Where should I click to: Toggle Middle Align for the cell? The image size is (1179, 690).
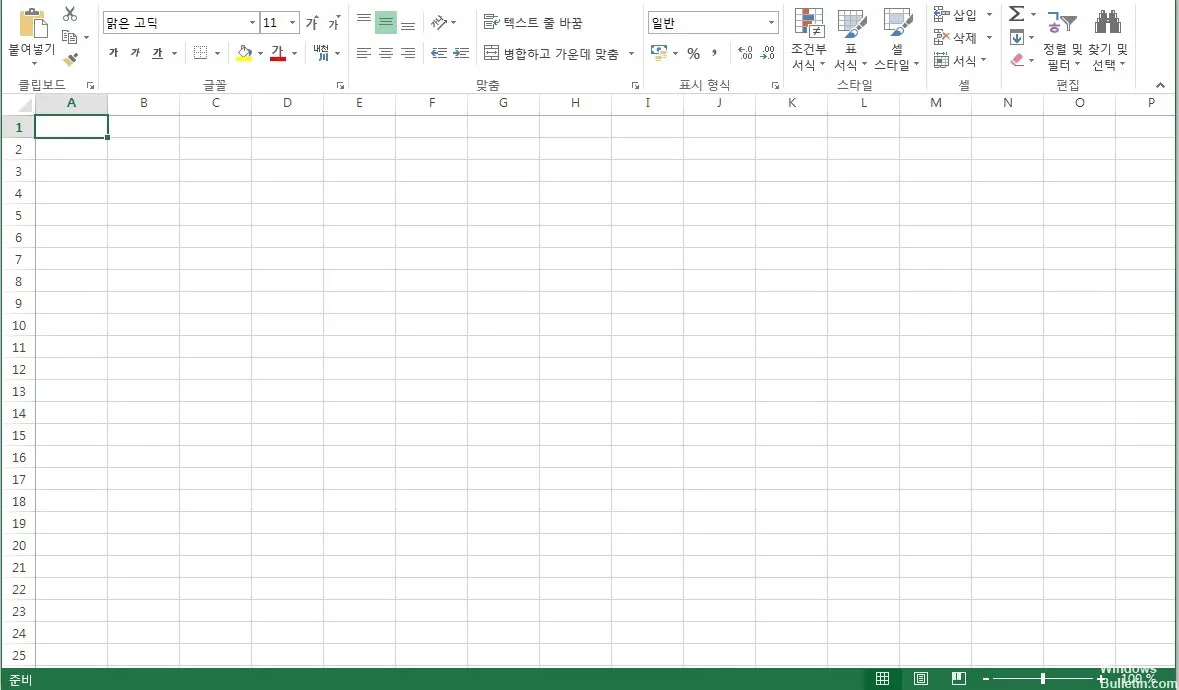[x=385, y=23]
